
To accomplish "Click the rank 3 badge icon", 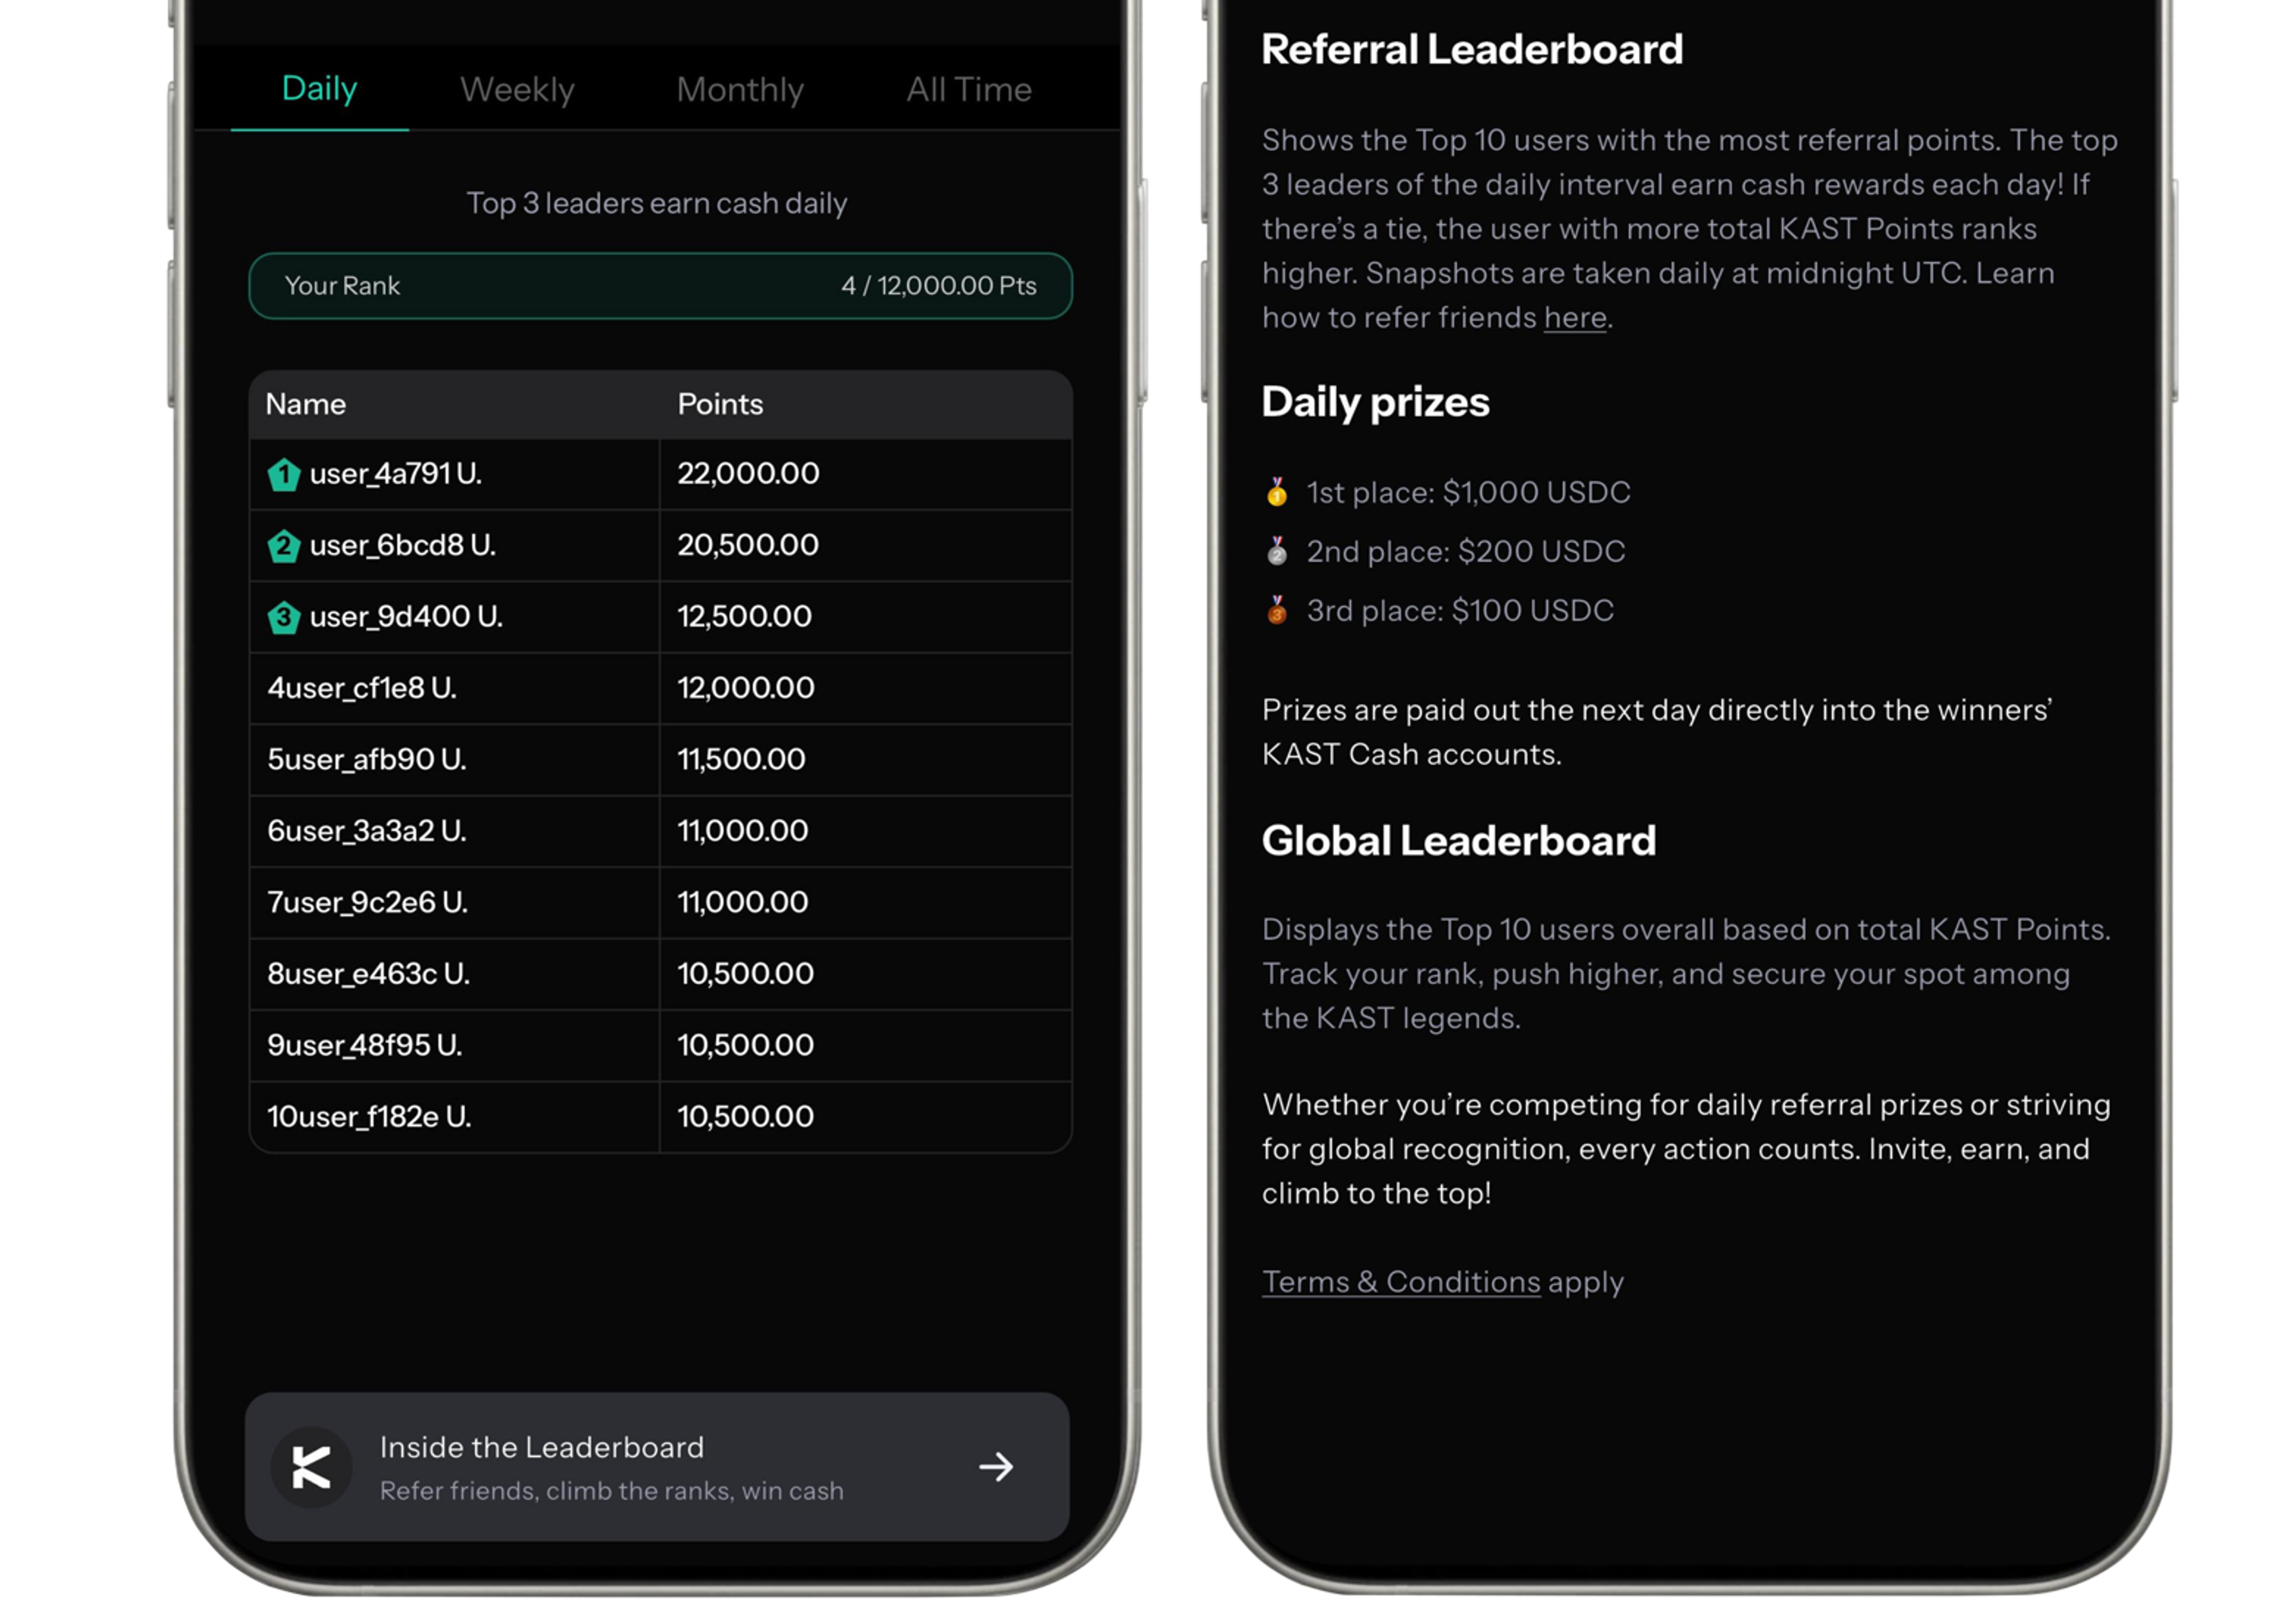I will (284, 617).
